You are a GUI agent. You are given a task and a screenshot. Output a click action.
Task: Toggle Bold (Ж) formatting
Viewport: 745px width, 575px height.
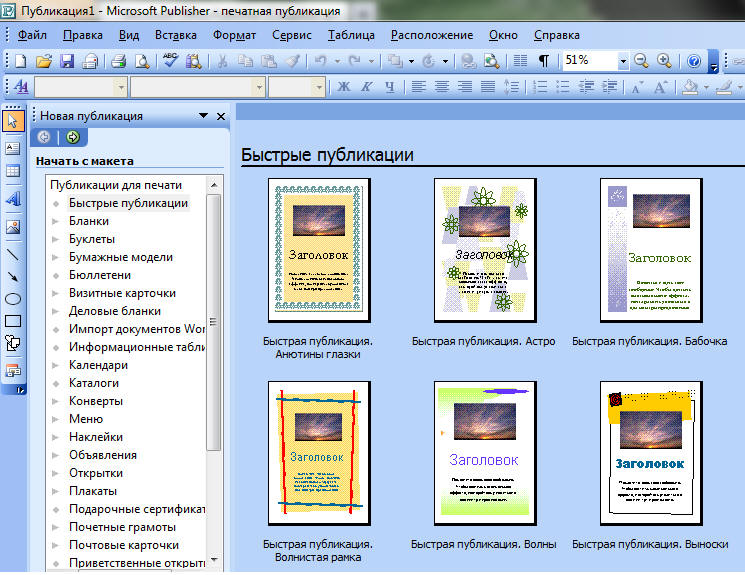[344, 87]
